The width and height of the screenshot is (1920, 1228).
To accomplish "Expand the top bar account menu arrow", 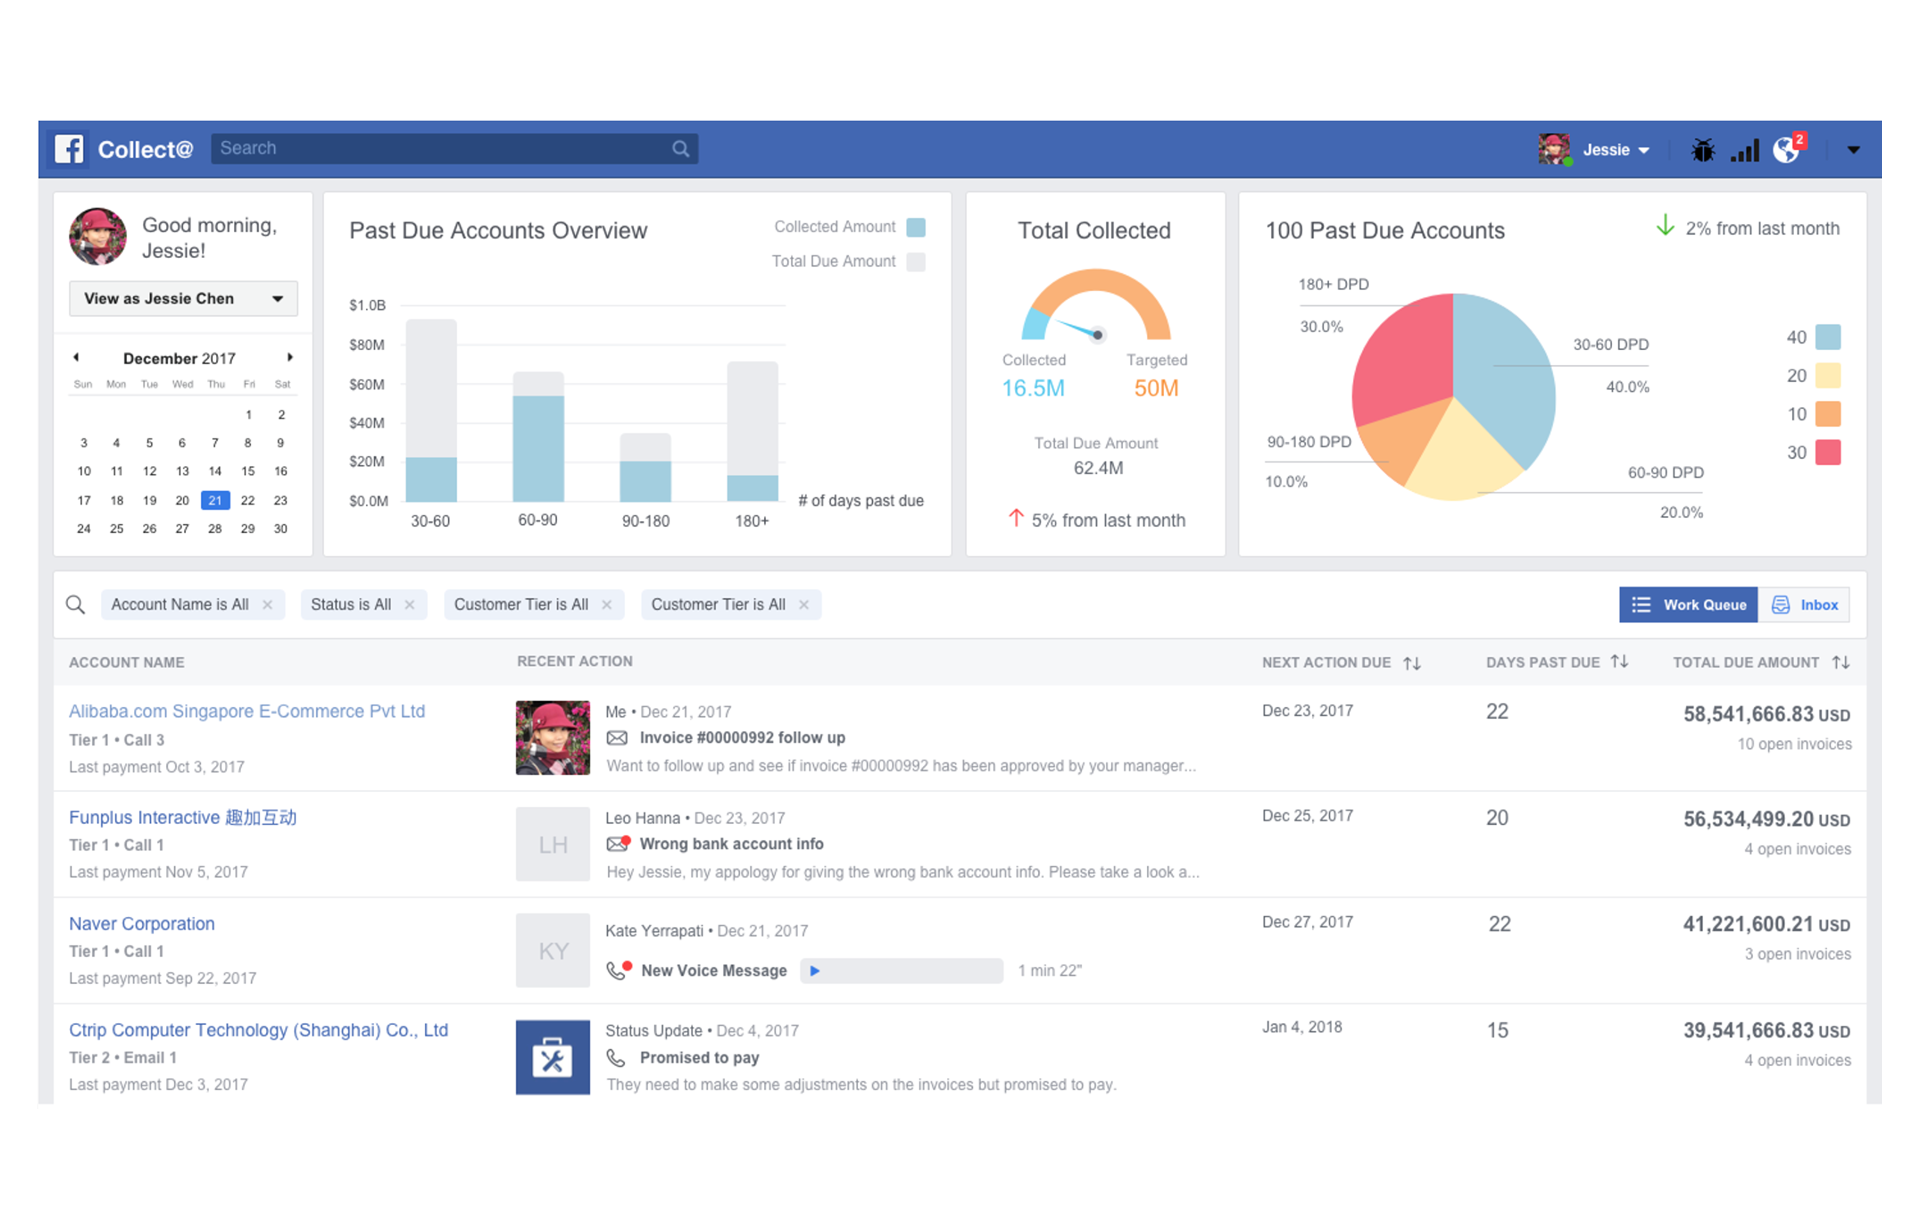I will click(x=1853, y=150).
